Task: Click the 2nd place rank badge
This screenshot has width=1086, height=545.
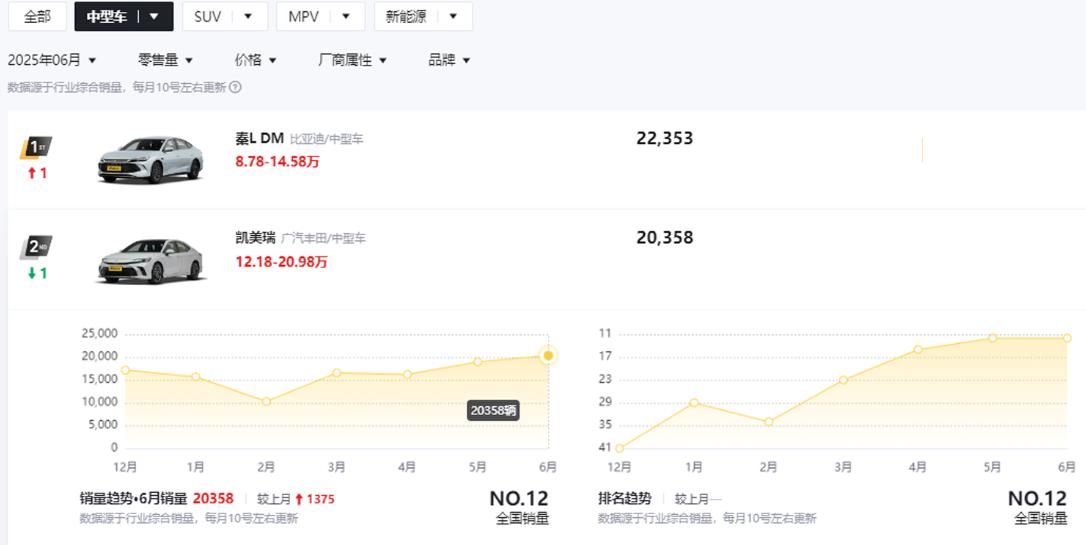Action: click(x=36, y=247)
